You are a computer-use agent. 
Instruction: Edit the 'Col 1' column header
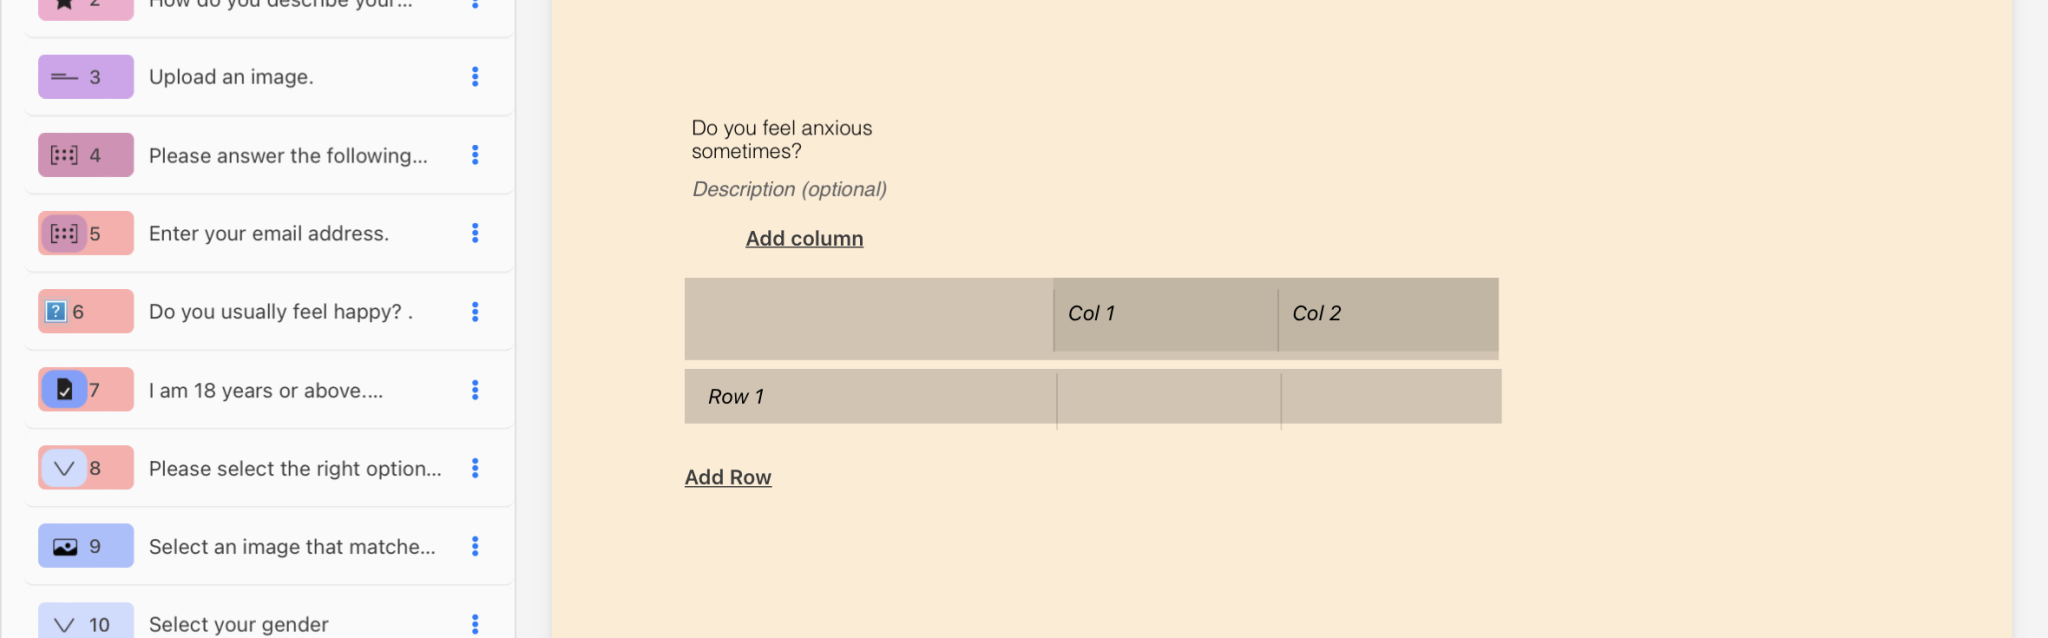point(1091,314)
